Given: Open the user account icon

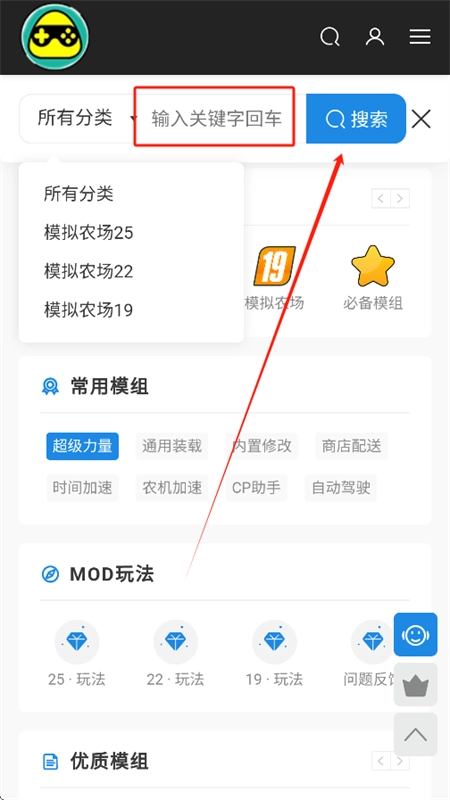Looking at the screenshot, I should point(375,37).
